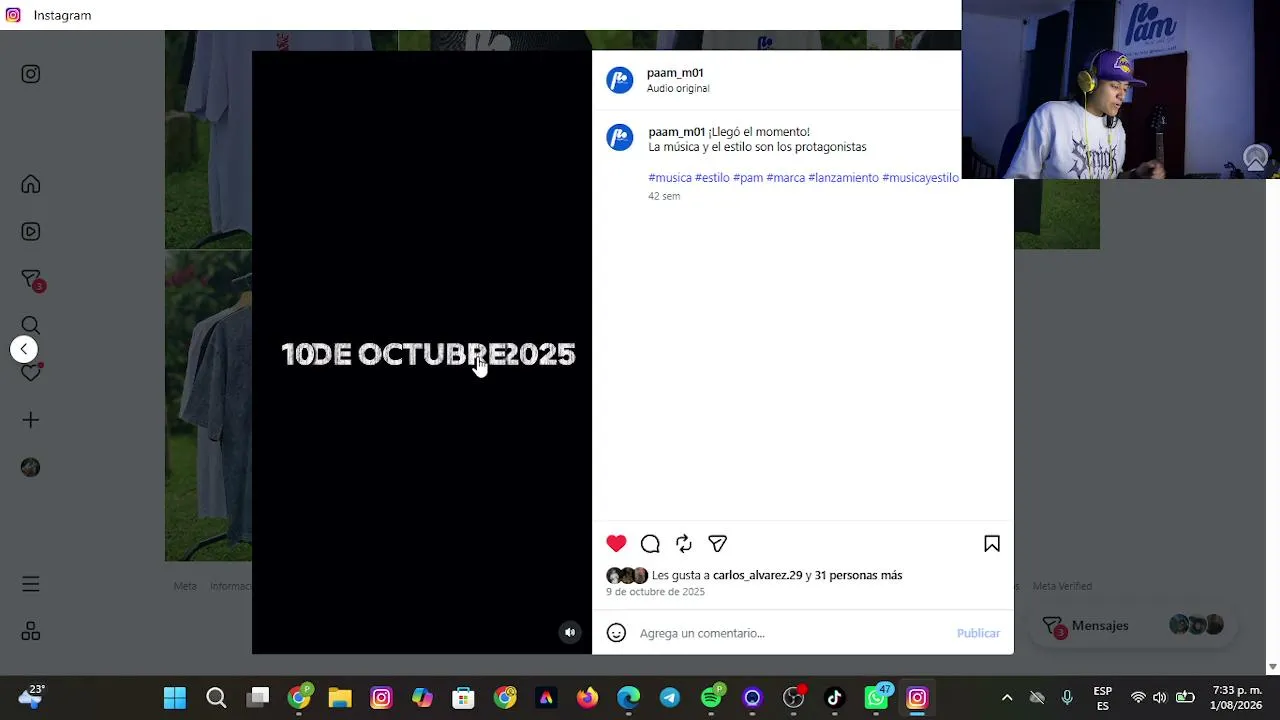Toggle the video sound speaker icon
Viewport: 1280px width, 720px height.
570,632
